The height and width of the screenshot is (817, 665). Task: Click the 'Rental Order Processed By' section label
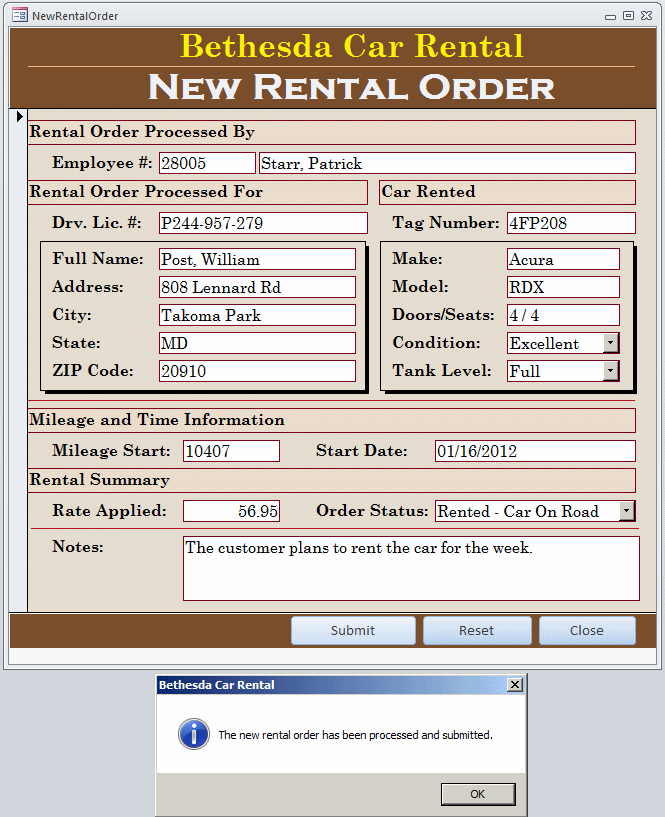tap(142, 132)
